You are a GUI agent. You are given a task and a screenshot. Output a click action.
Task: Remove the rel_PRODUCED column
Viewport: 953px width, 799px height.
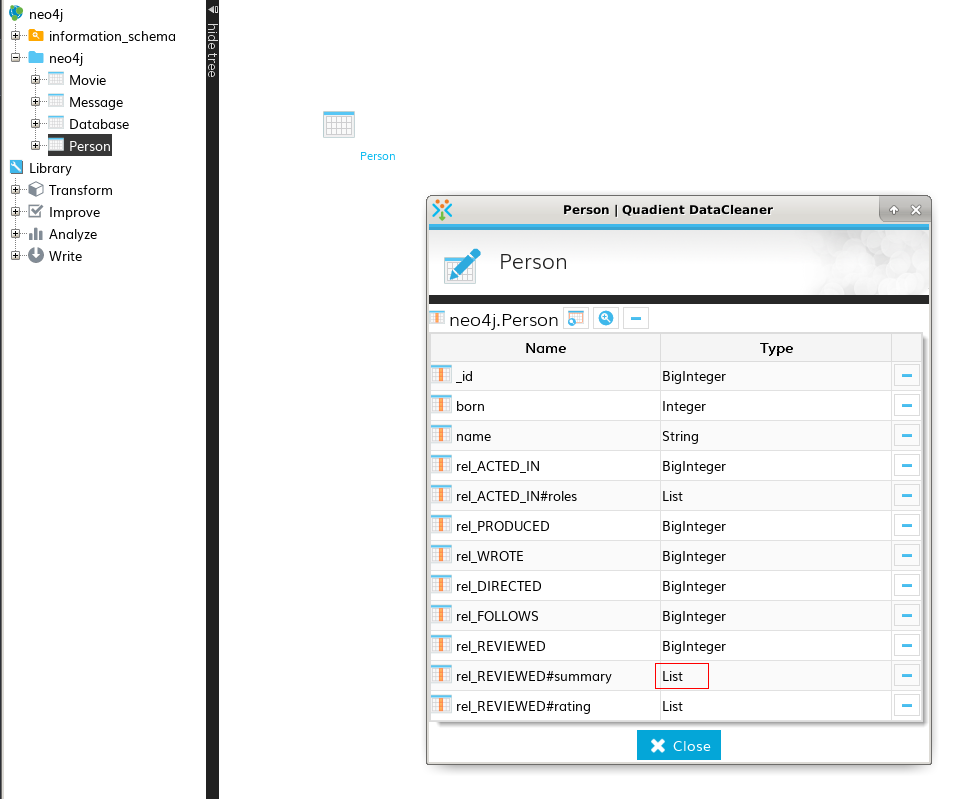click(907, 526)
